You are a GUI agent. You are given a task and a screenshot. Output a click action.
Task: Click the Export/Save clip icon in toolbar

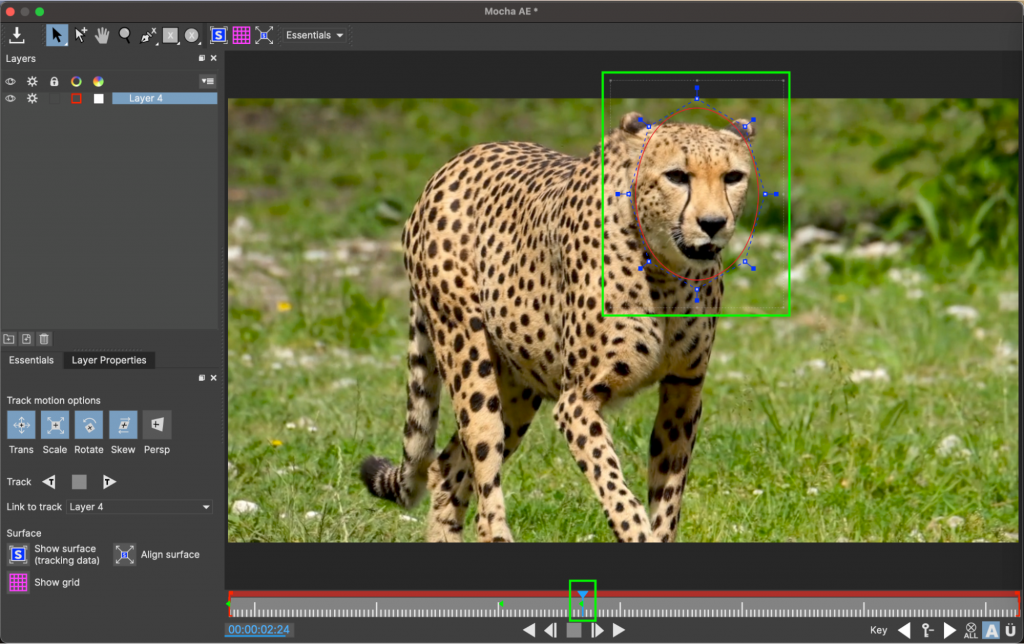coord(17,34)
